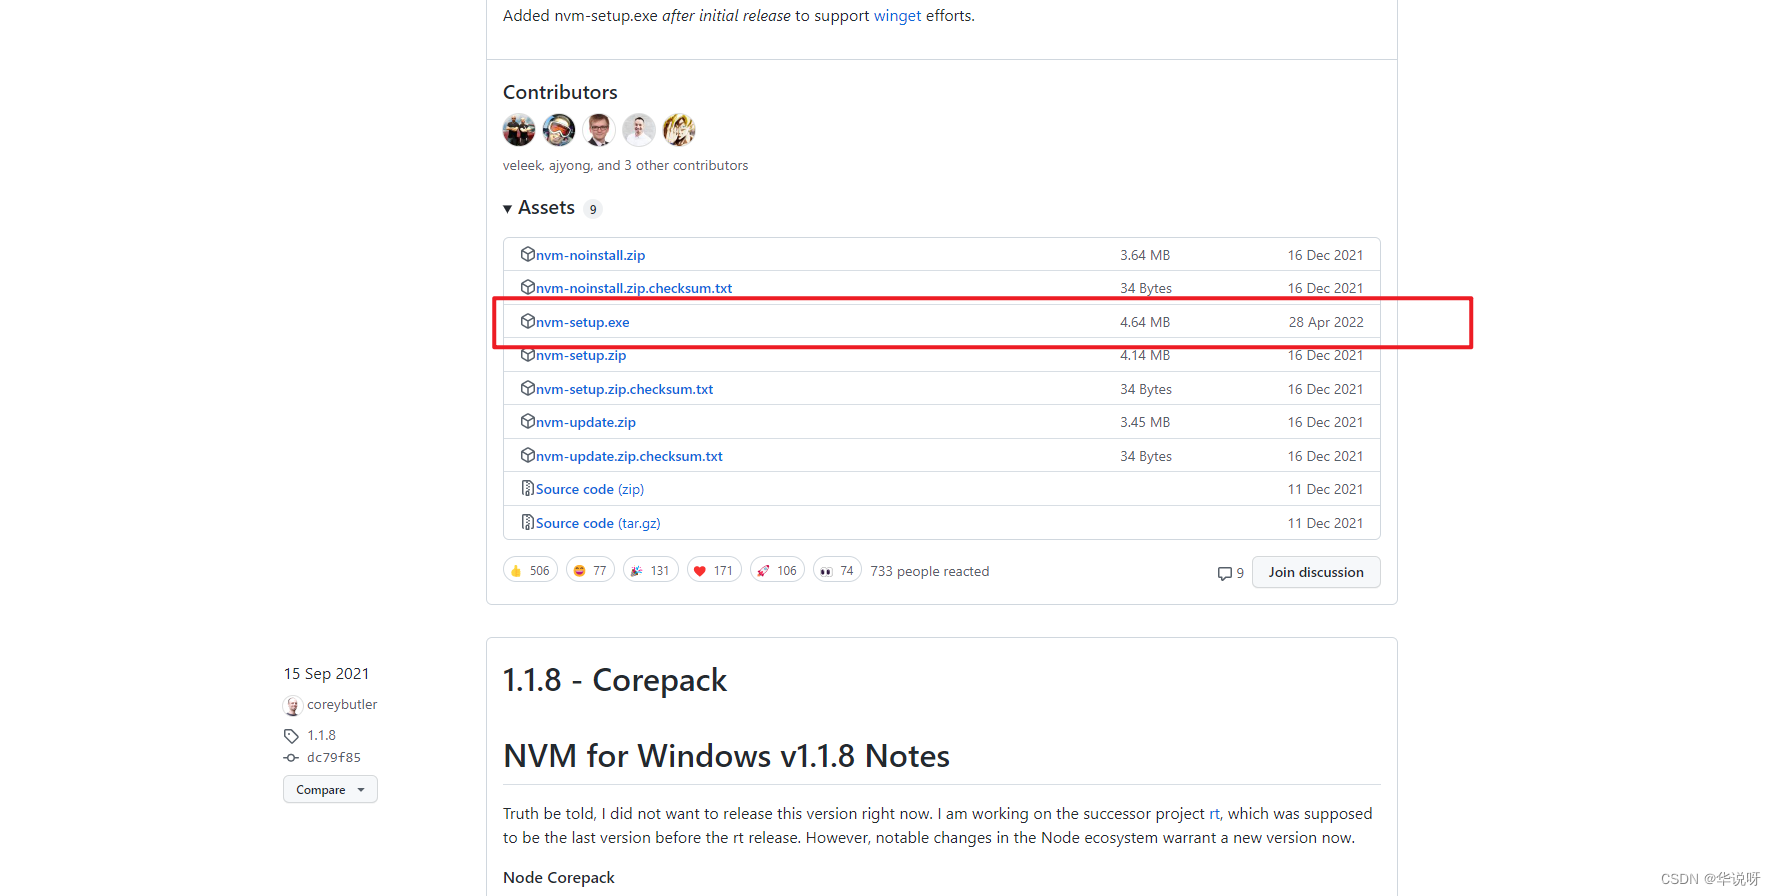1776x896 pixels.
Task: Click the package icon beside nvm-update.zip
Action: click(528, 421)
